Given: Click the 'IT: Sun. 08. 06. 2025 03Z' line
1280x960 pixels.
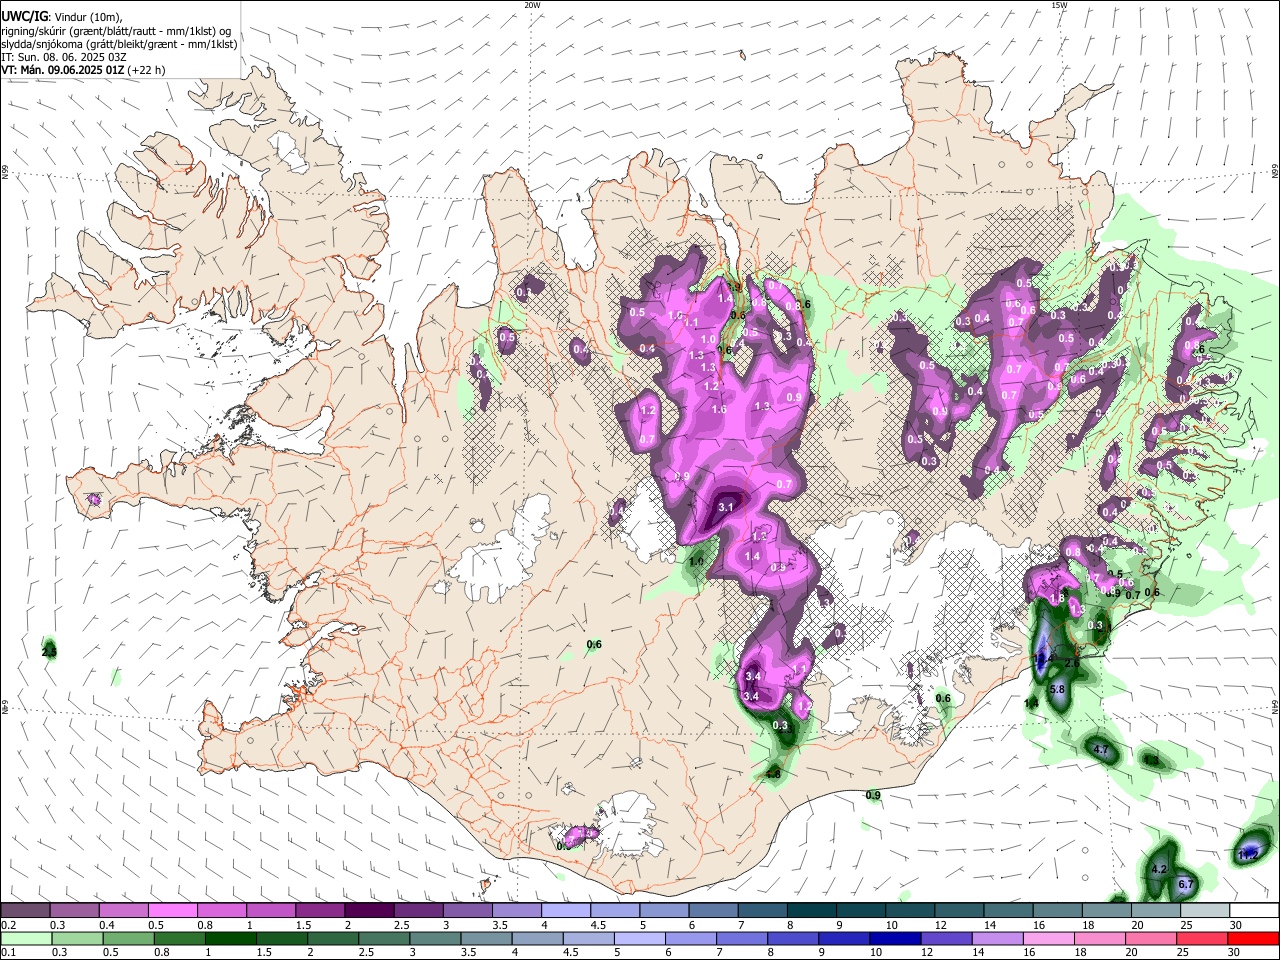Looking at the screenshot, I should [64, 57].
